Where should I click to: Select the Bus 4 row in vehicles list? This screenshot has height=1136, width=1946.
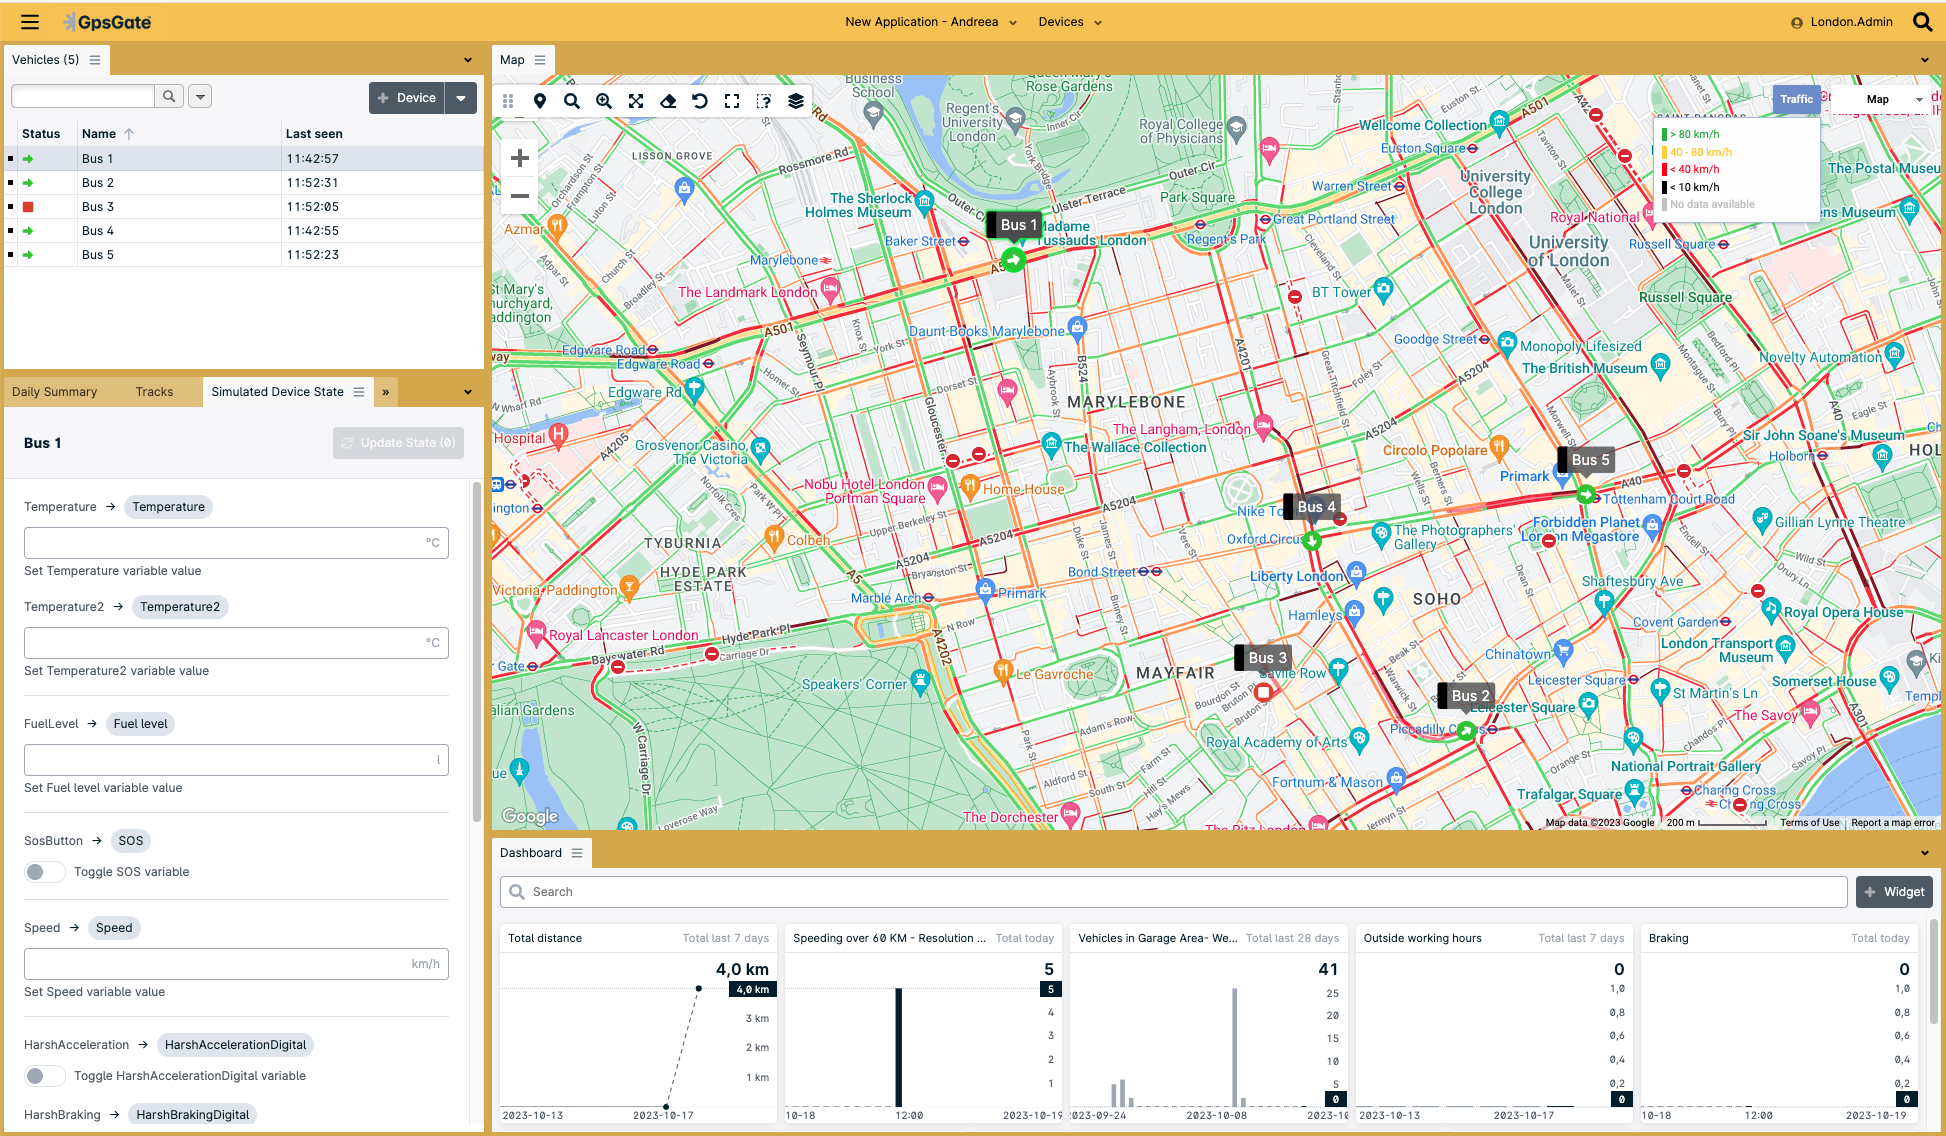tap(244, 231)
